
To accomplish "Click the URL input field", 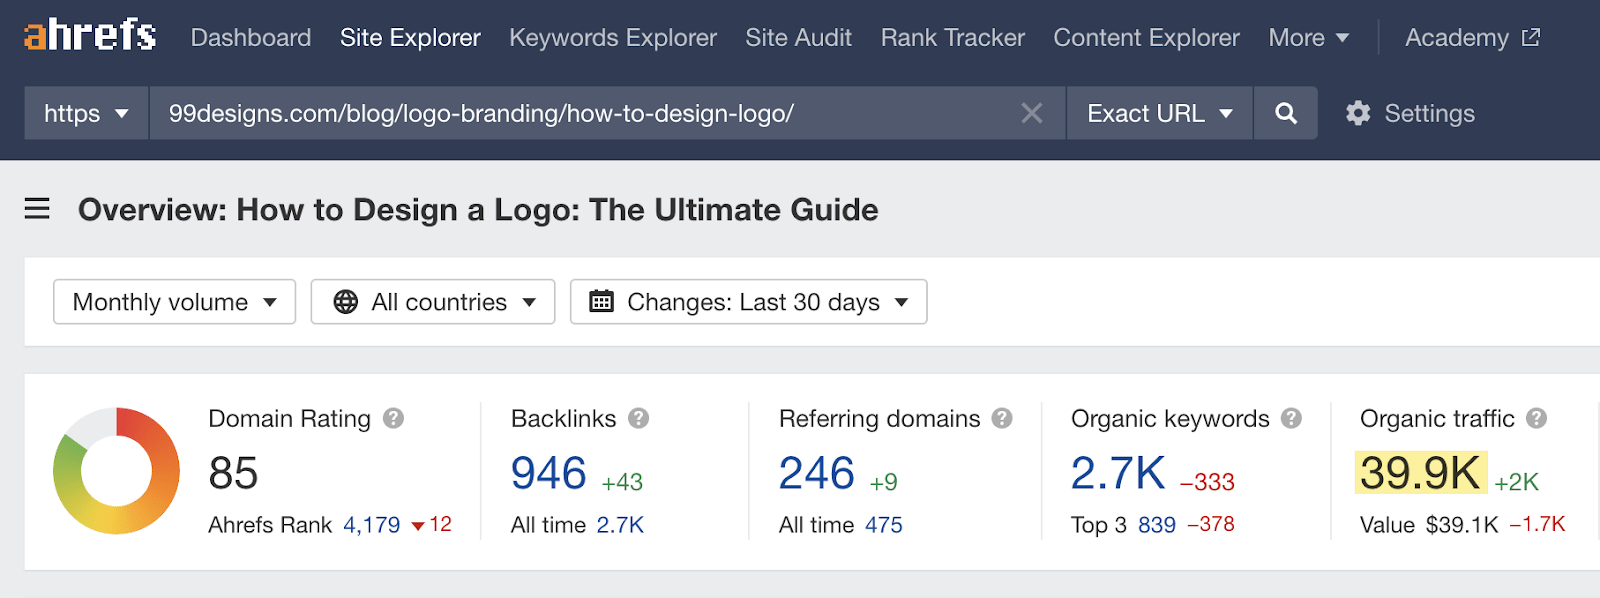I will (x=580, y=113).
